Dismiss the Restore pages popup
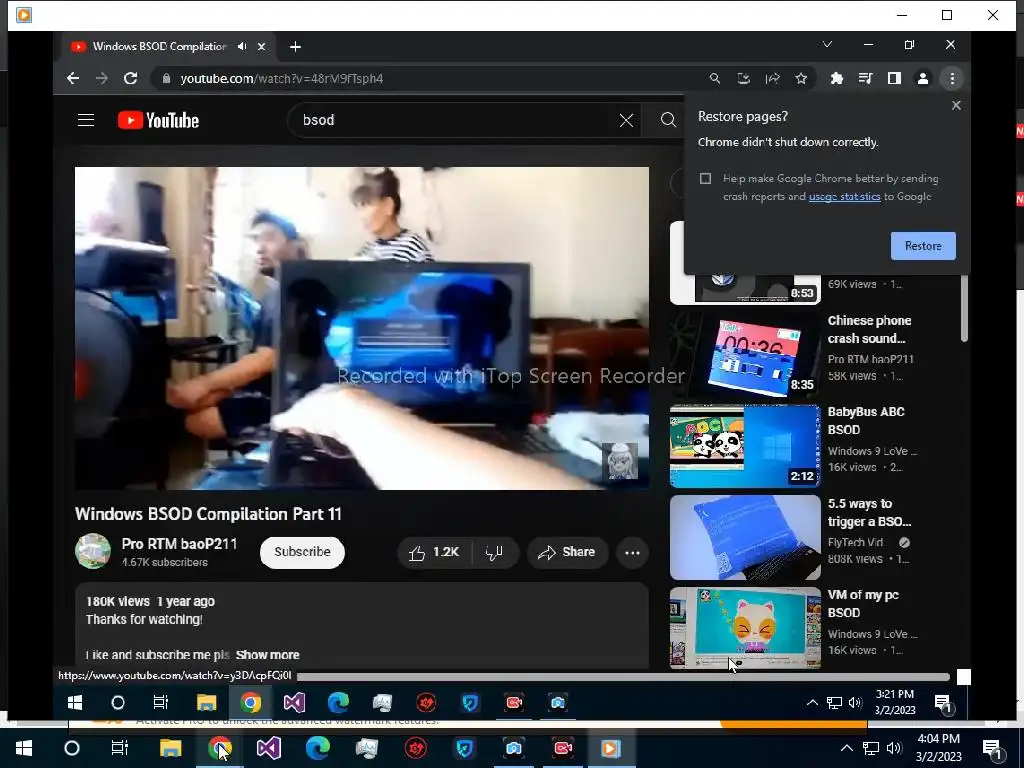Image resolution: width=1024 pixels, height=768 pixels. (x=956, y=105)
